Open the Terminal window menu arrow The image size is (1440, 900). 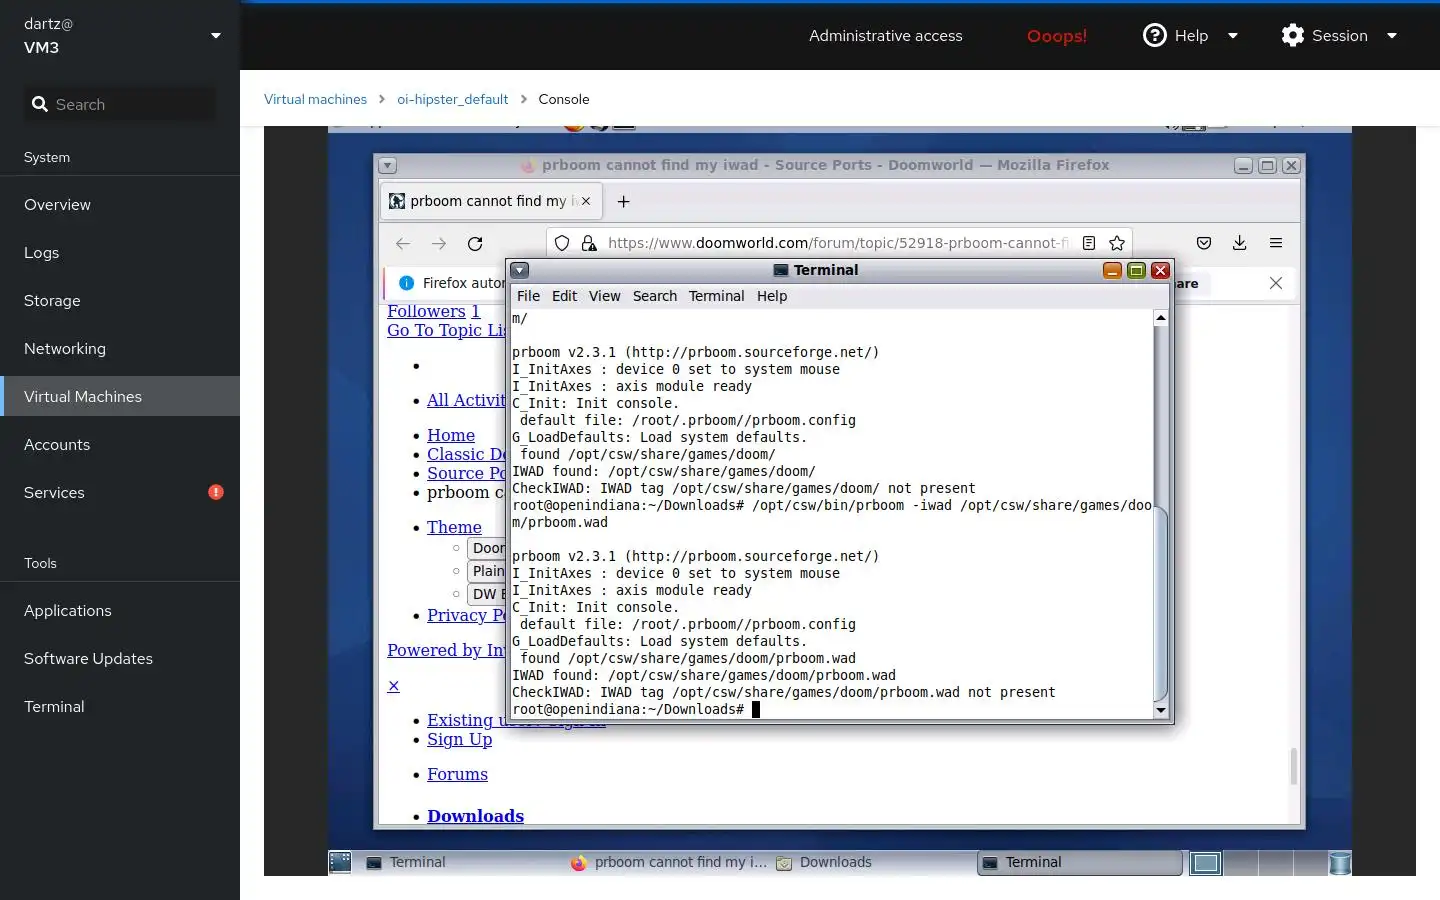520,270
